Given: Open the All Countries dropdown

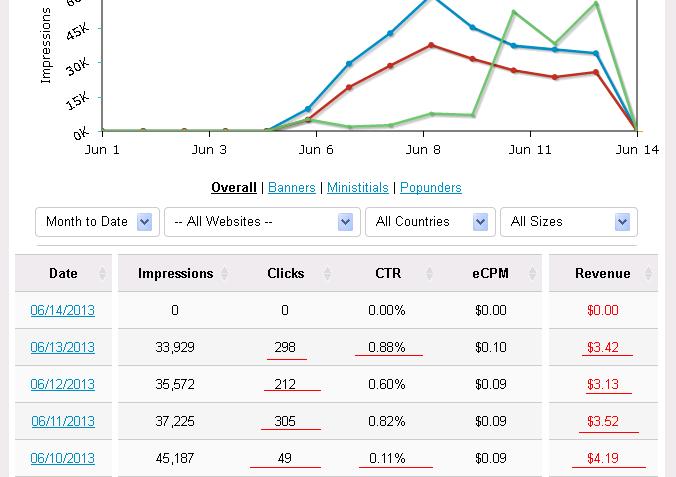Looking at the screenshot, I should [x=480, y=222].
